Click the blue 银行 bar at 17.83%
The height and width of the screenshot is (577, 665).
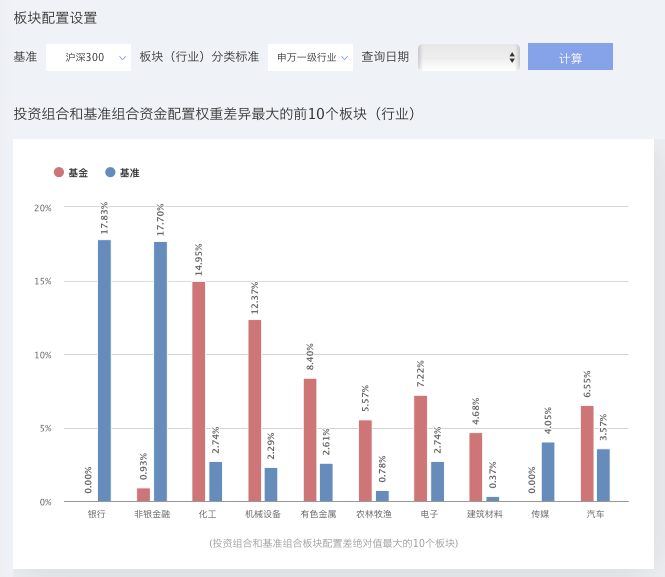104,371
